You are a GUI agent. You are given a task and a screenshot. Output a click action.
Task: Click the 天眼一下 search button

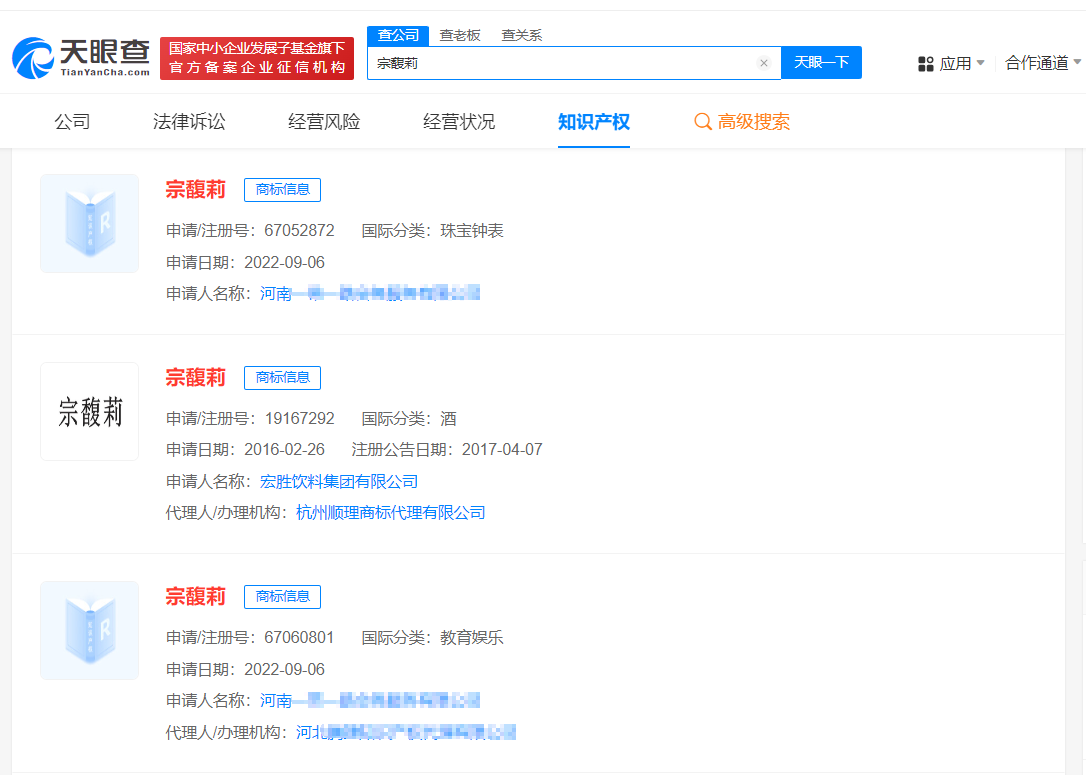tap(821, 62)
